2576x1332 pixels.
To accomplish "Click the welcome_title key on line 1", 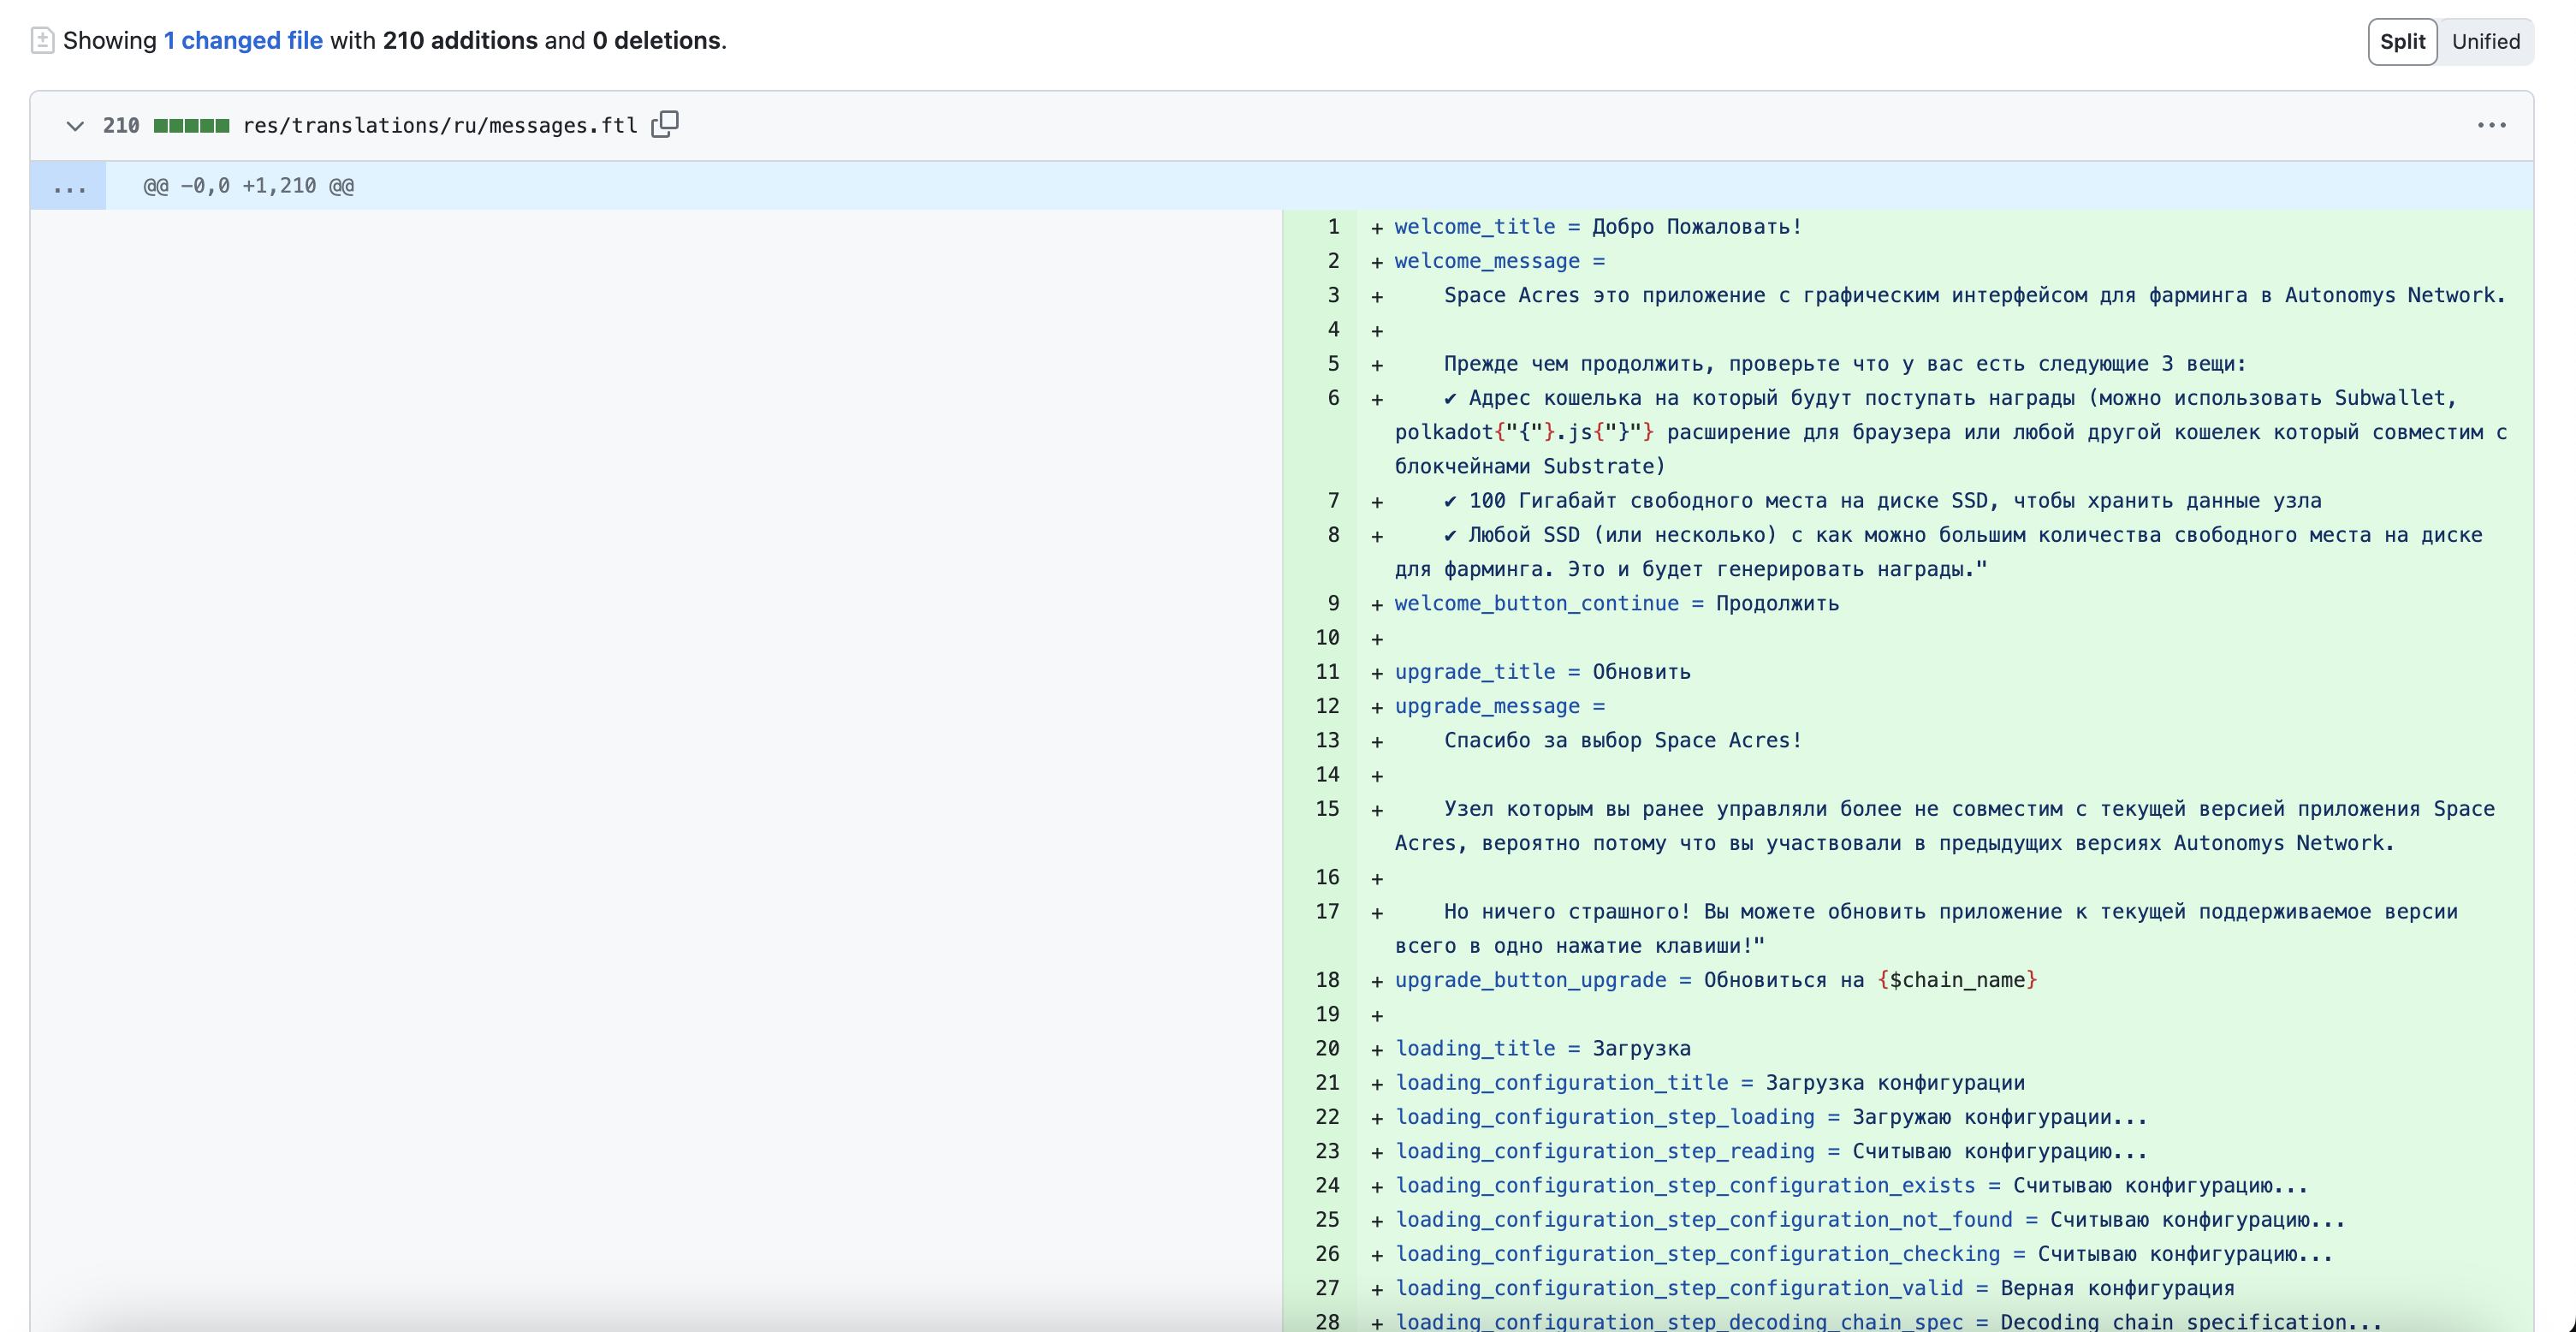I will pyautogui.click(x=1474, y=227).
